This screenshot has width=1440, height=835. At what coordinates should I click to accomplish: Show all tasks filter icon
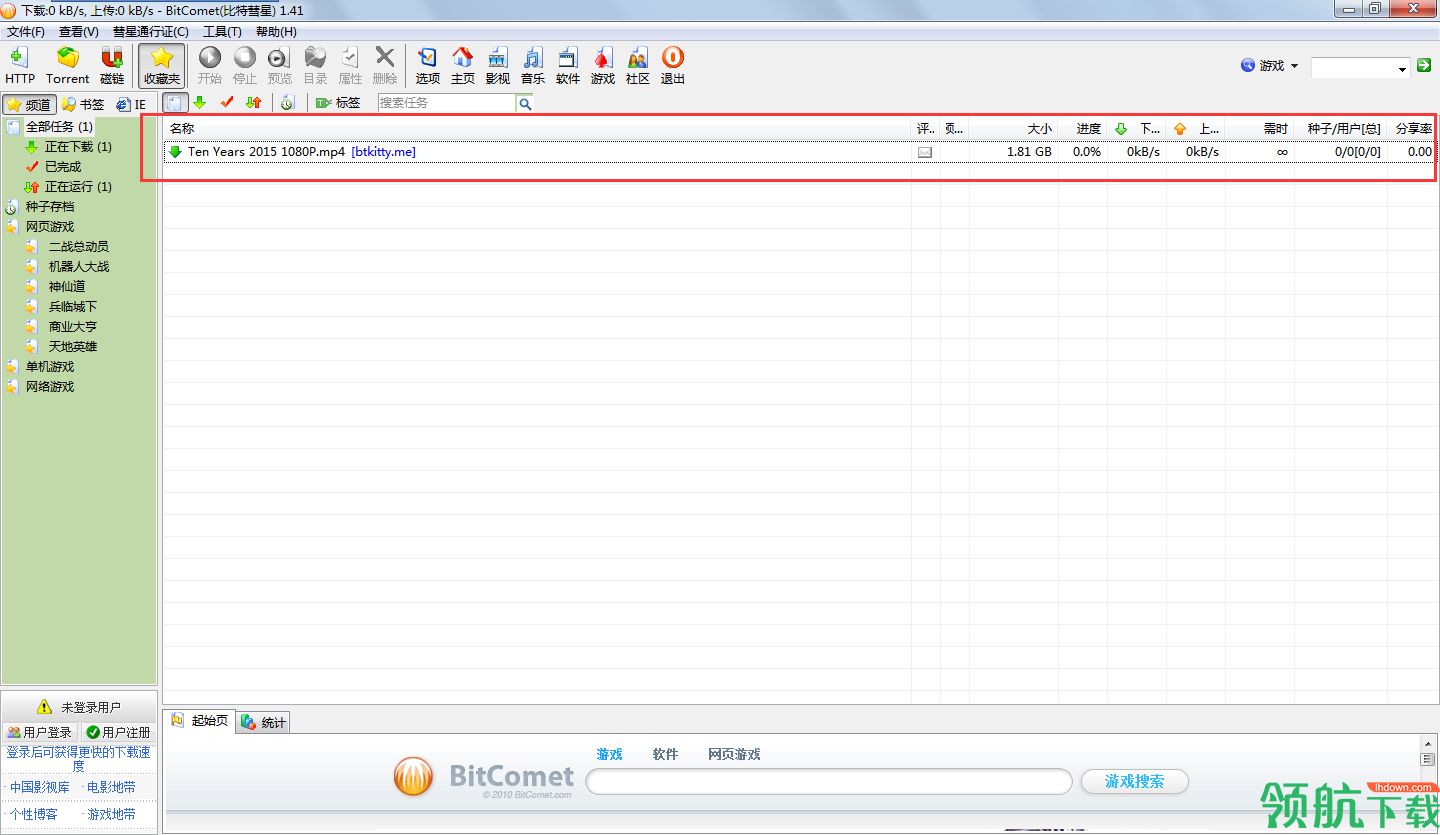[x=175, y=103]
